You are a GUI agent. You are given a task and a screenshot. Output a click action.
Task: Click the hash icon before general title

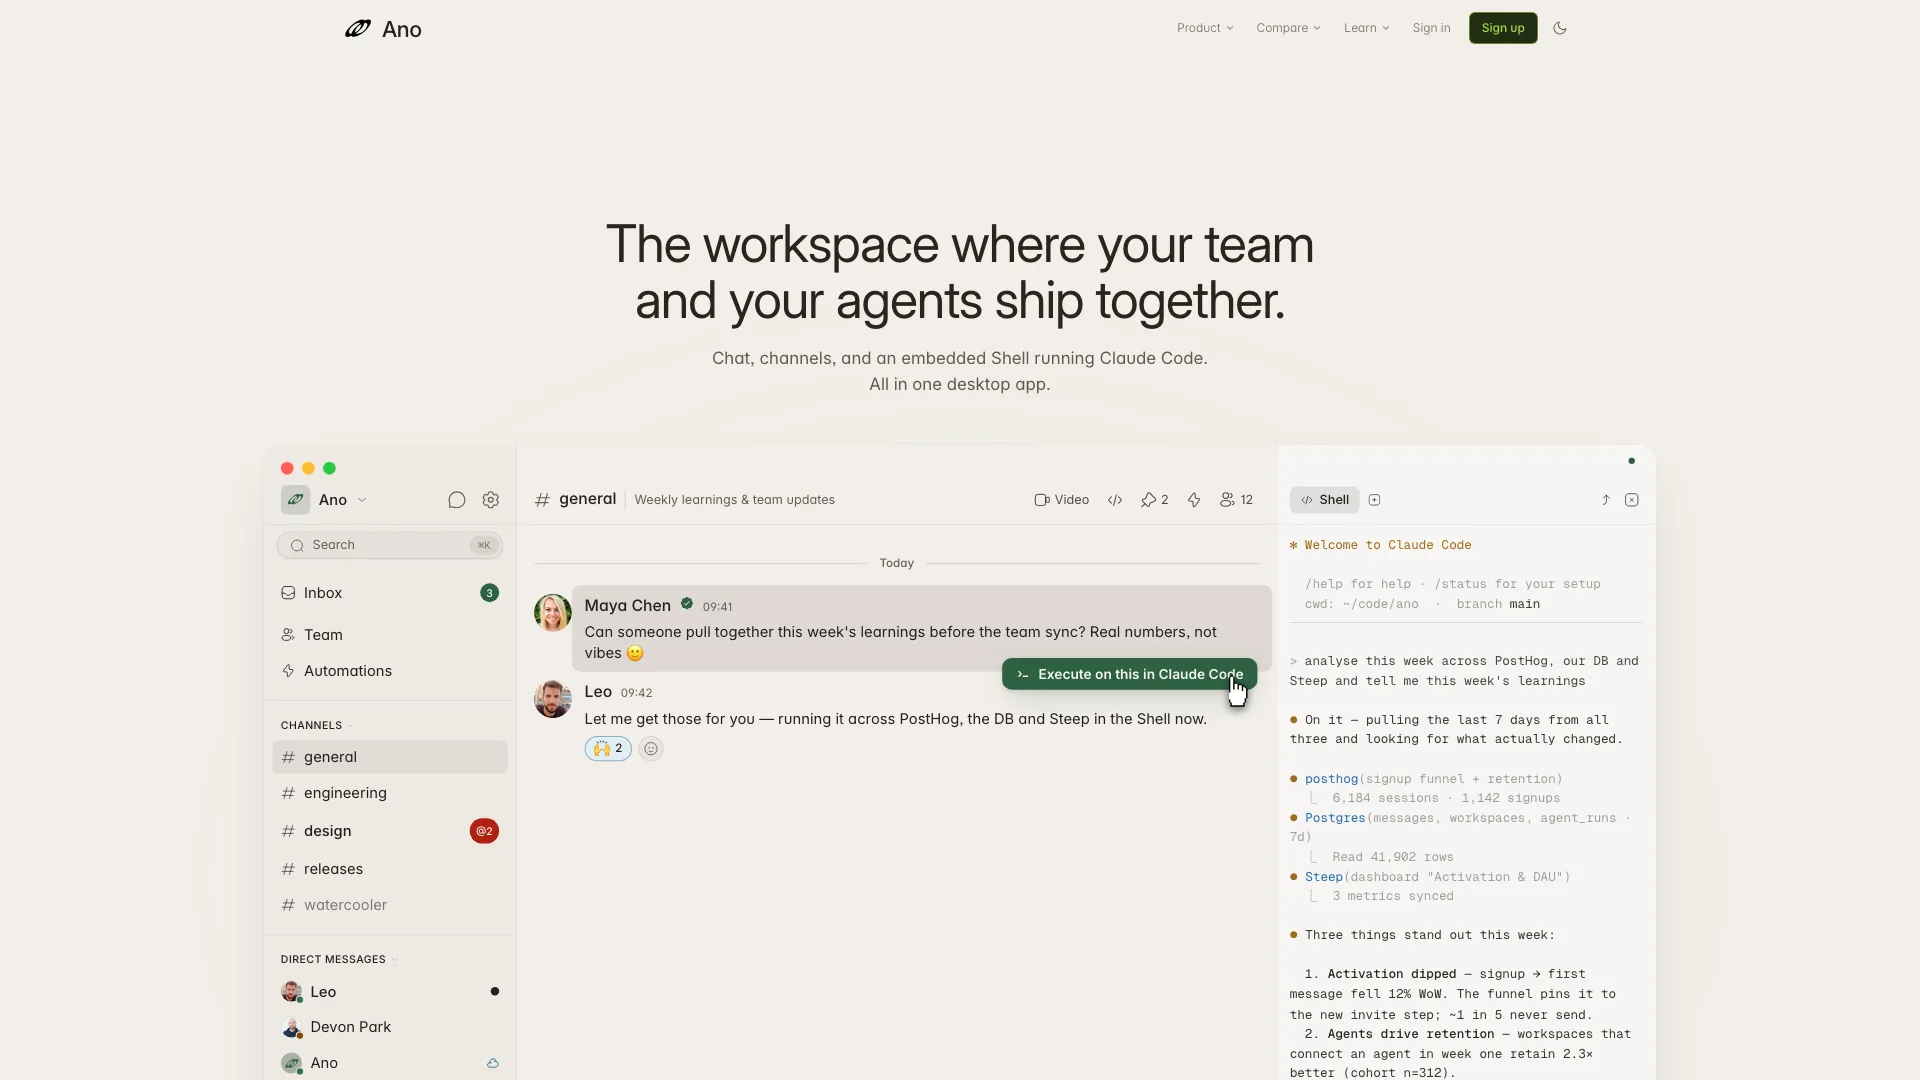point(542,500)
